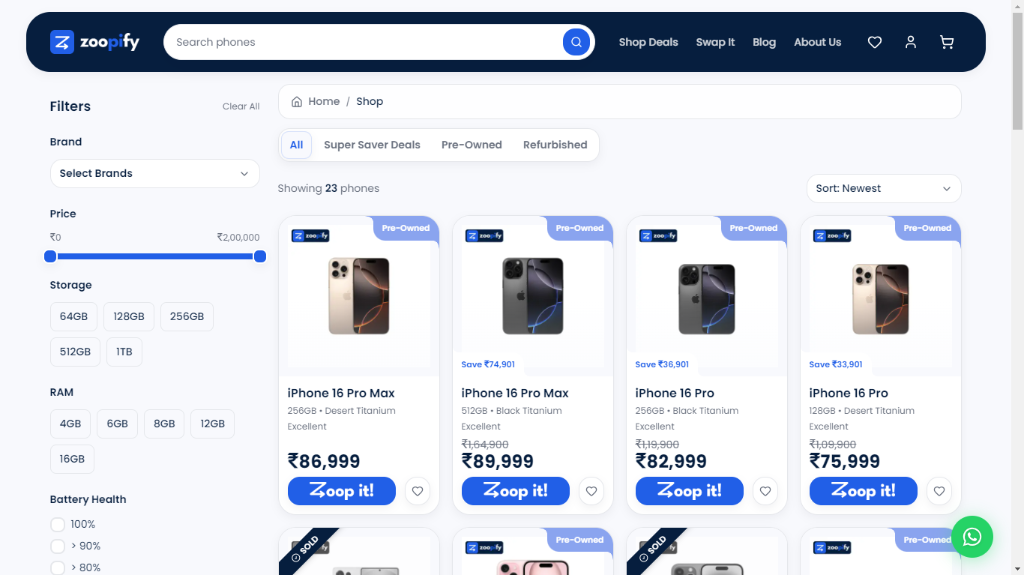Click the Zoopify logo
1024x575 pixels.
95,42
